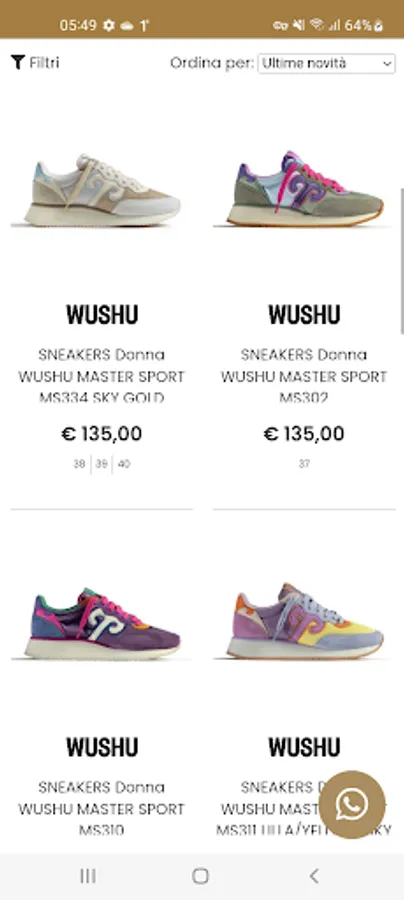The height and width of the screenshot is (900, 404).
Task: Select size 37 on MS302 sneaker
Action: [x=304, y=464]
